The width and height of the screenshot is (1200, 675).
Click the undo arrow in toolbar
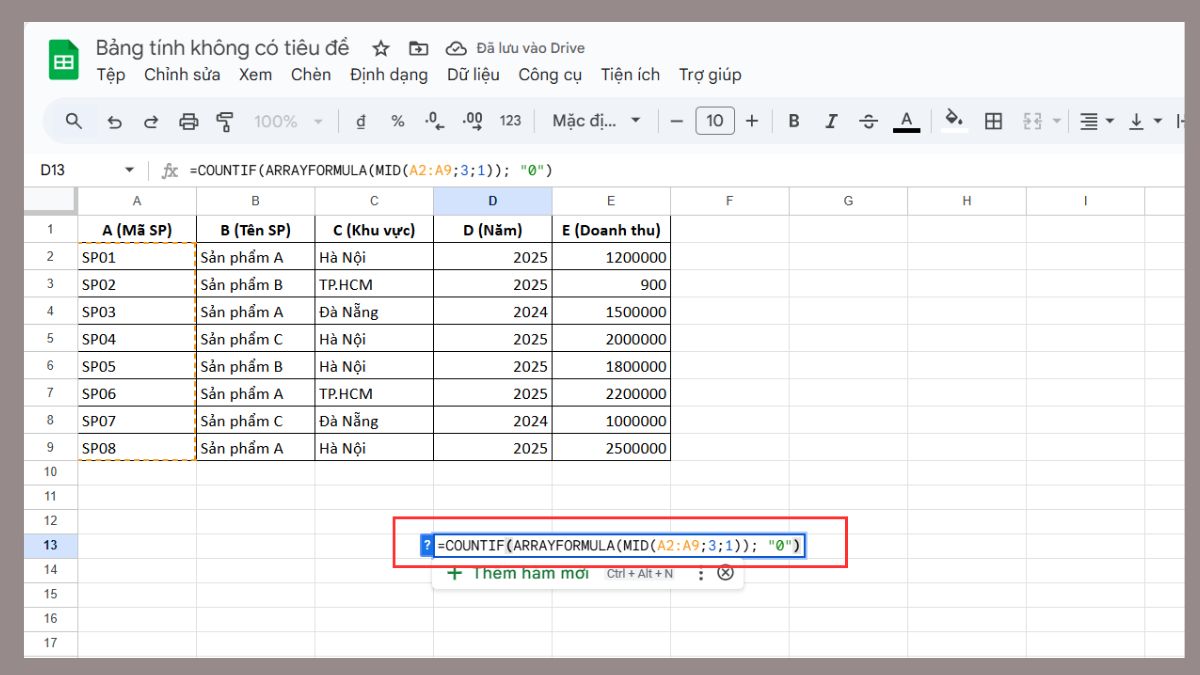[x=114, y=121]
